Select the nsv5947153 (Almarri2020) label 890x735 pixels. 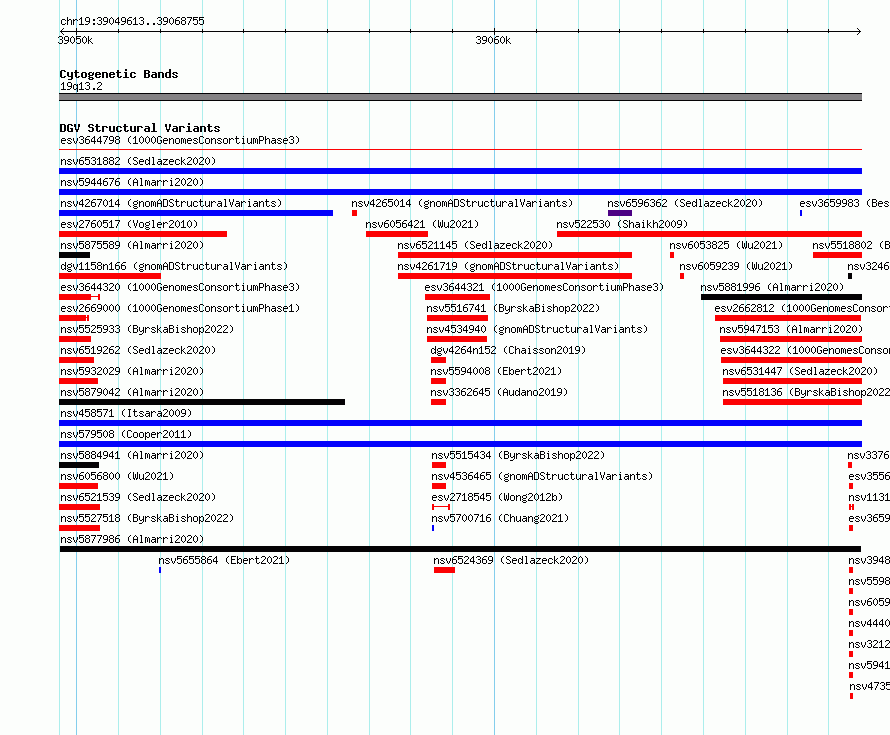click(x=791, y=329)
